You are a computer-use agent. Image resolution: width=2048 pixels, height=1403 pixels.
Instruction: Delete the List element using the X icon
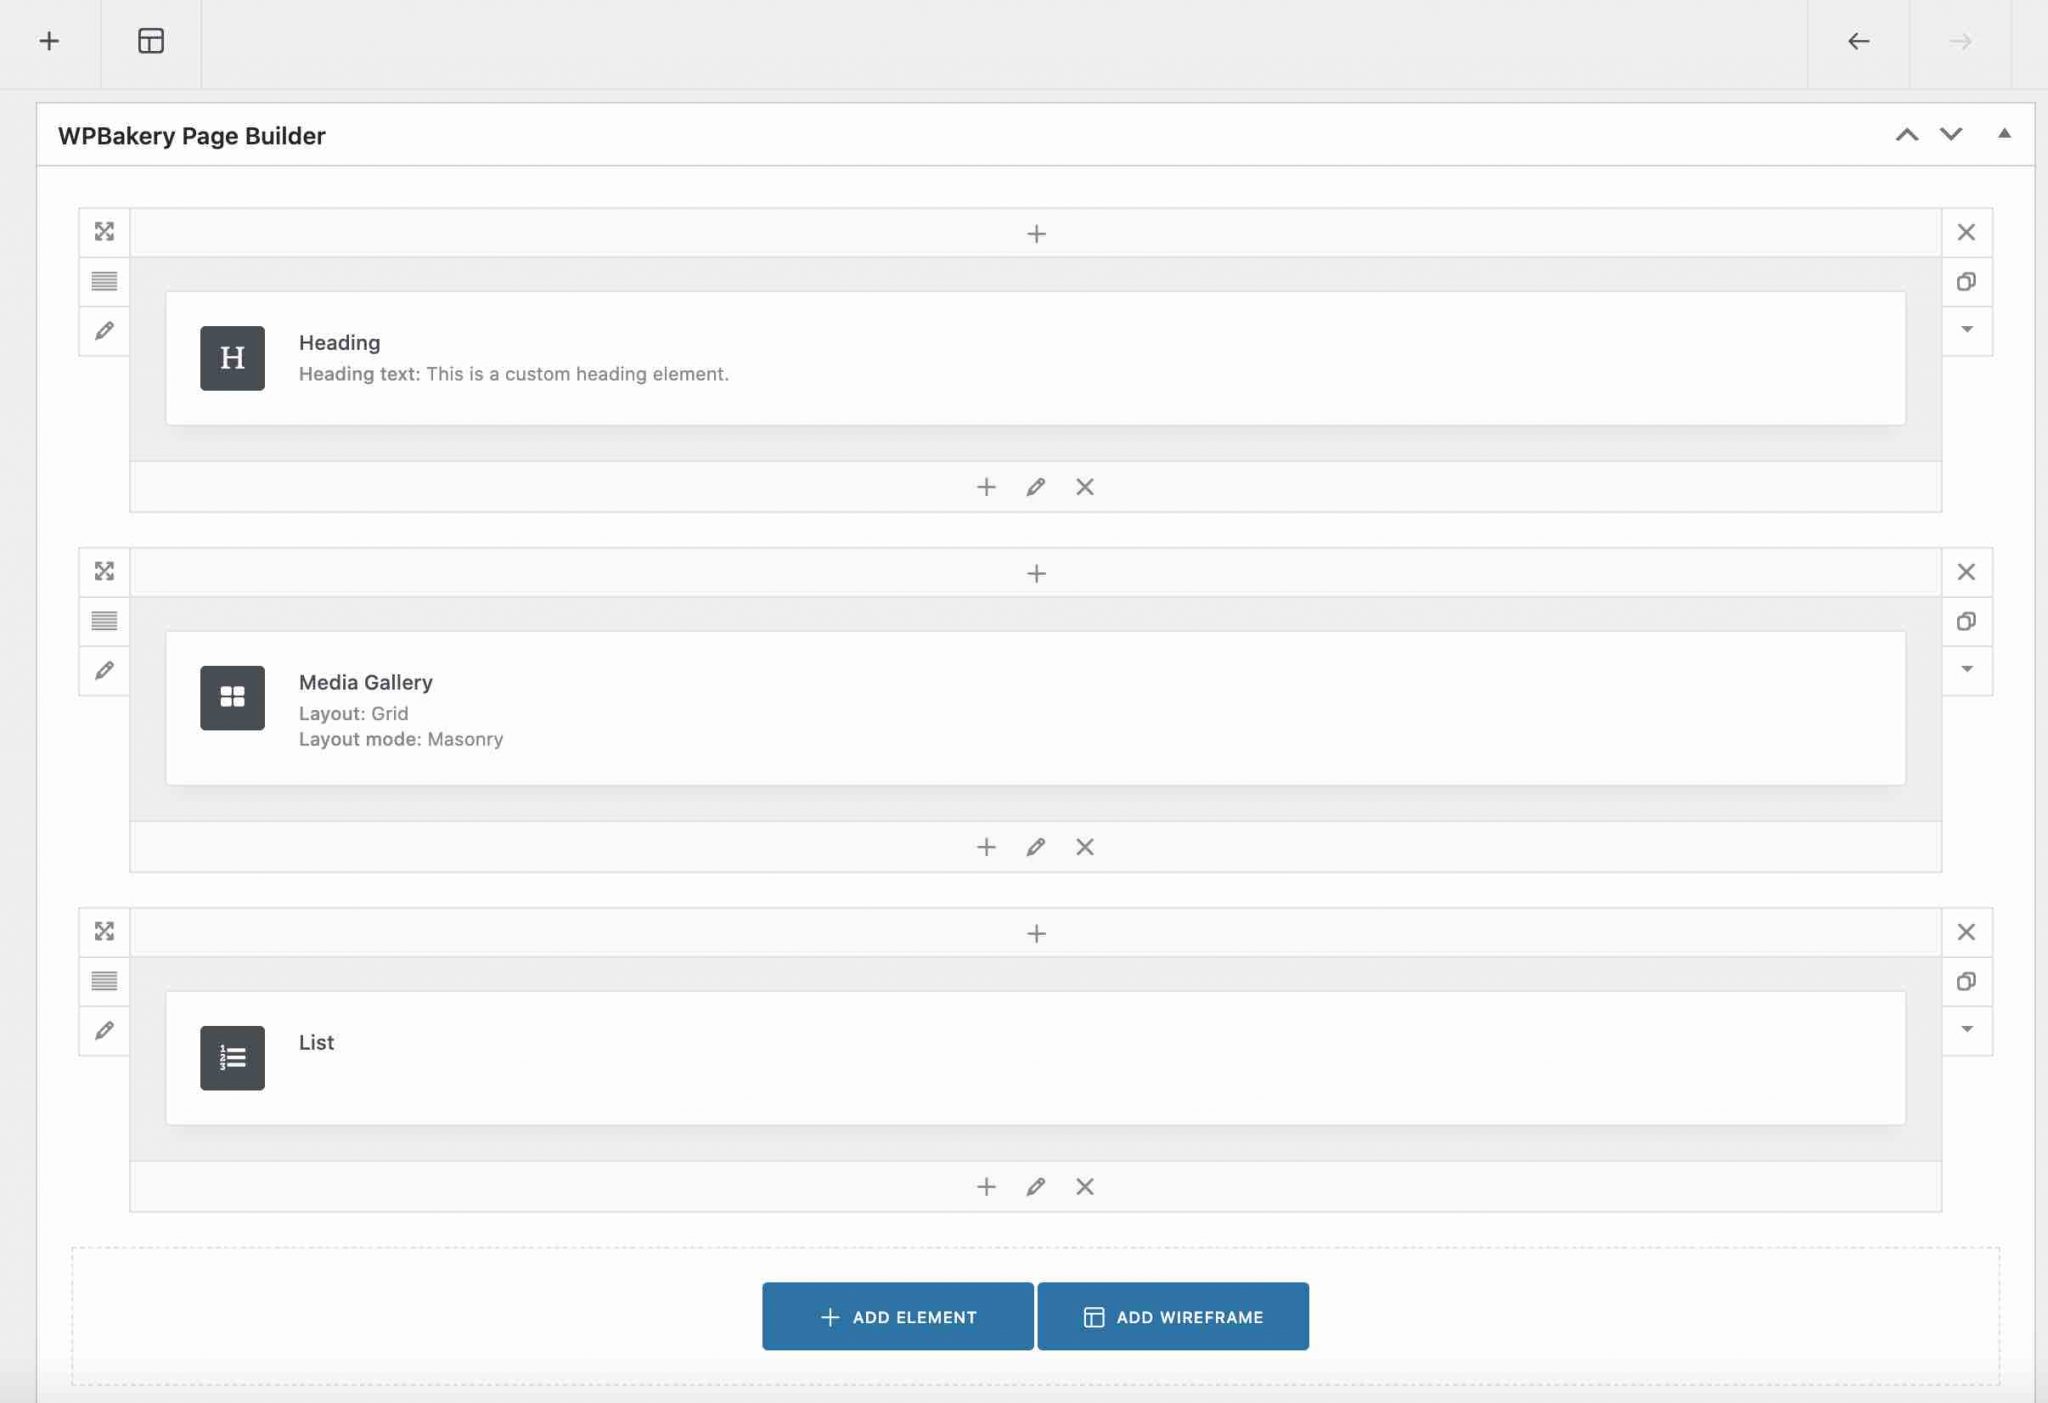1084,1186
